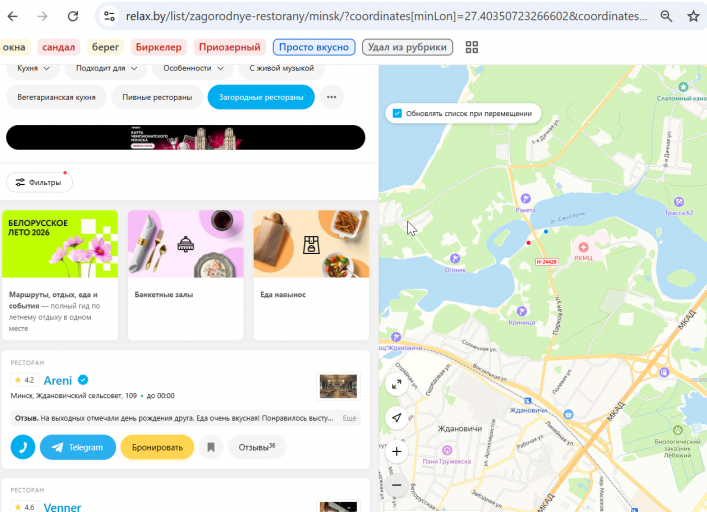Image resolution: width=707 pixels, height=512 pixels.
Task: Click the 'Ракета' map marker
Action: tap(526, 198)
